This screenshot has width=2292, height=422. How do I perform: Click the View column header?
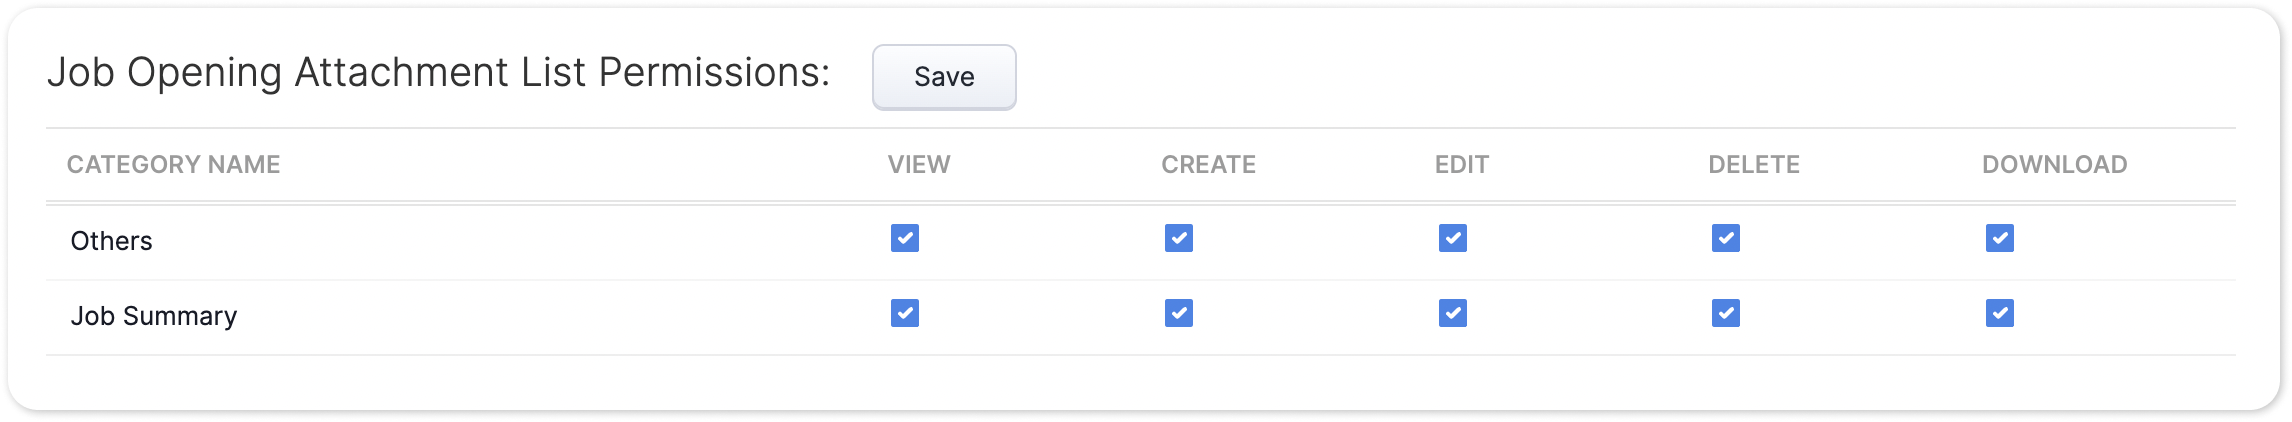click(x=919, y=165)
